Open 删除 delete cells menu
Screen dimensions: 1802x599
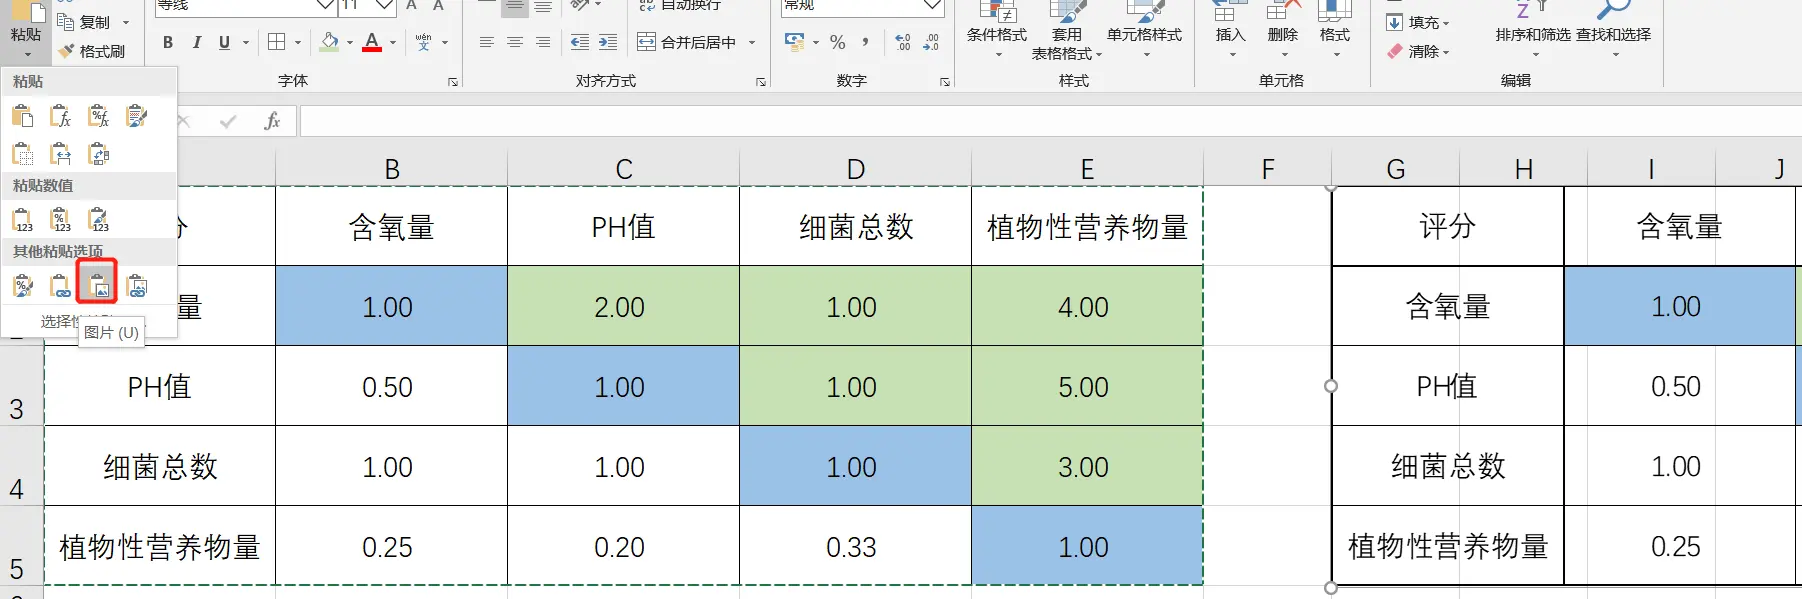[1282, 30]
